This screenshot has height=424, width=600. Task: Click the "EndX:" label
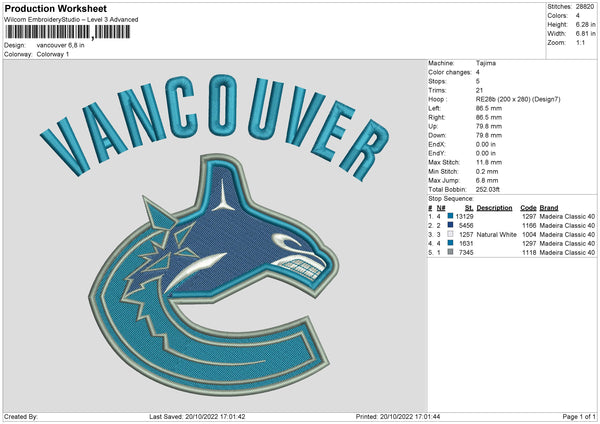click(437, 144)
